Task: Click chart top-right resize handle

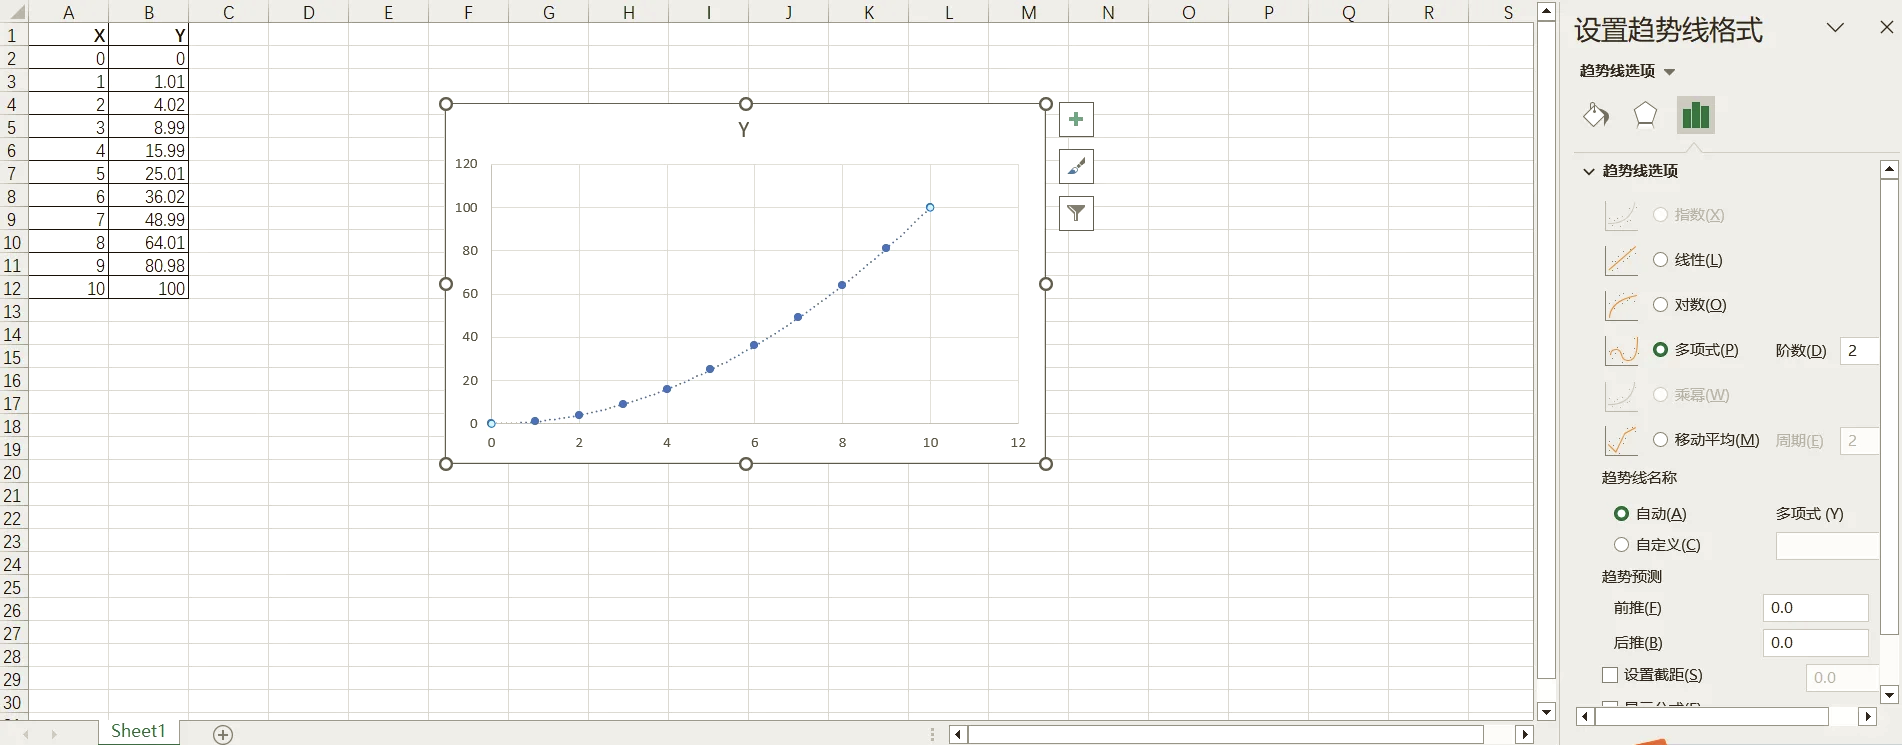Action: pyautogui.click(x=1046, y=104)
